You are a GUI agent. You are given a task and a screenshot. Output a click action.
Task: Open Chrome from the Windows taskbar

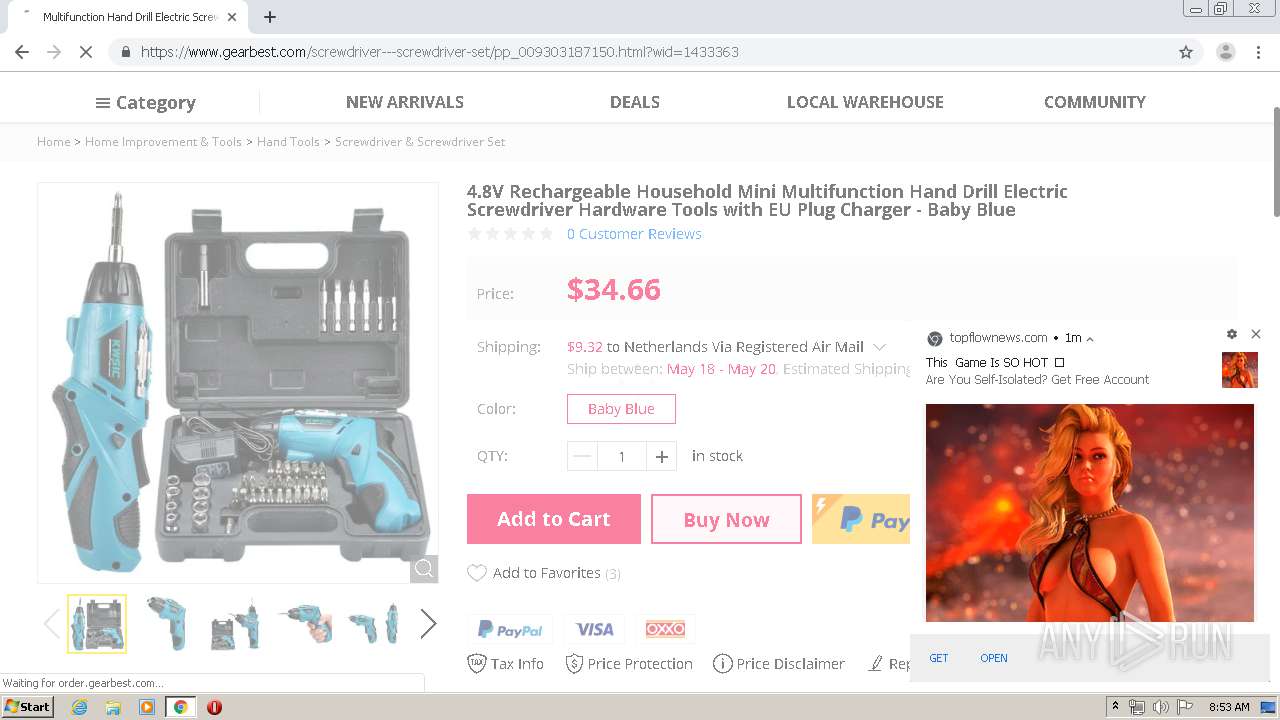pos(180,707)
